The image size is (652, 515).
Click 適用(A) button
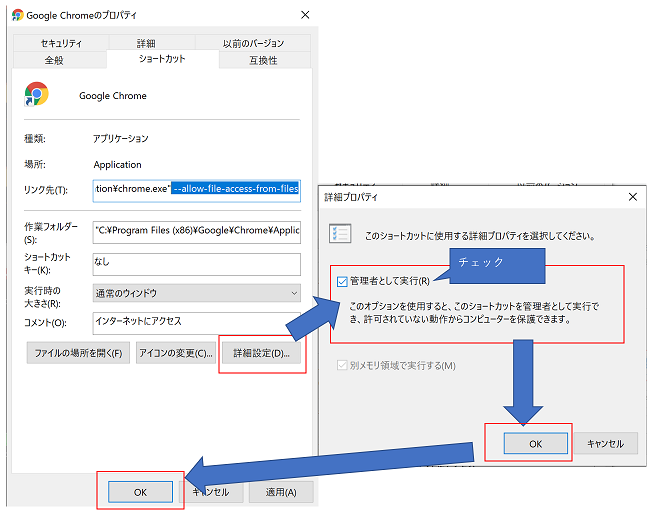coord(281,492)
